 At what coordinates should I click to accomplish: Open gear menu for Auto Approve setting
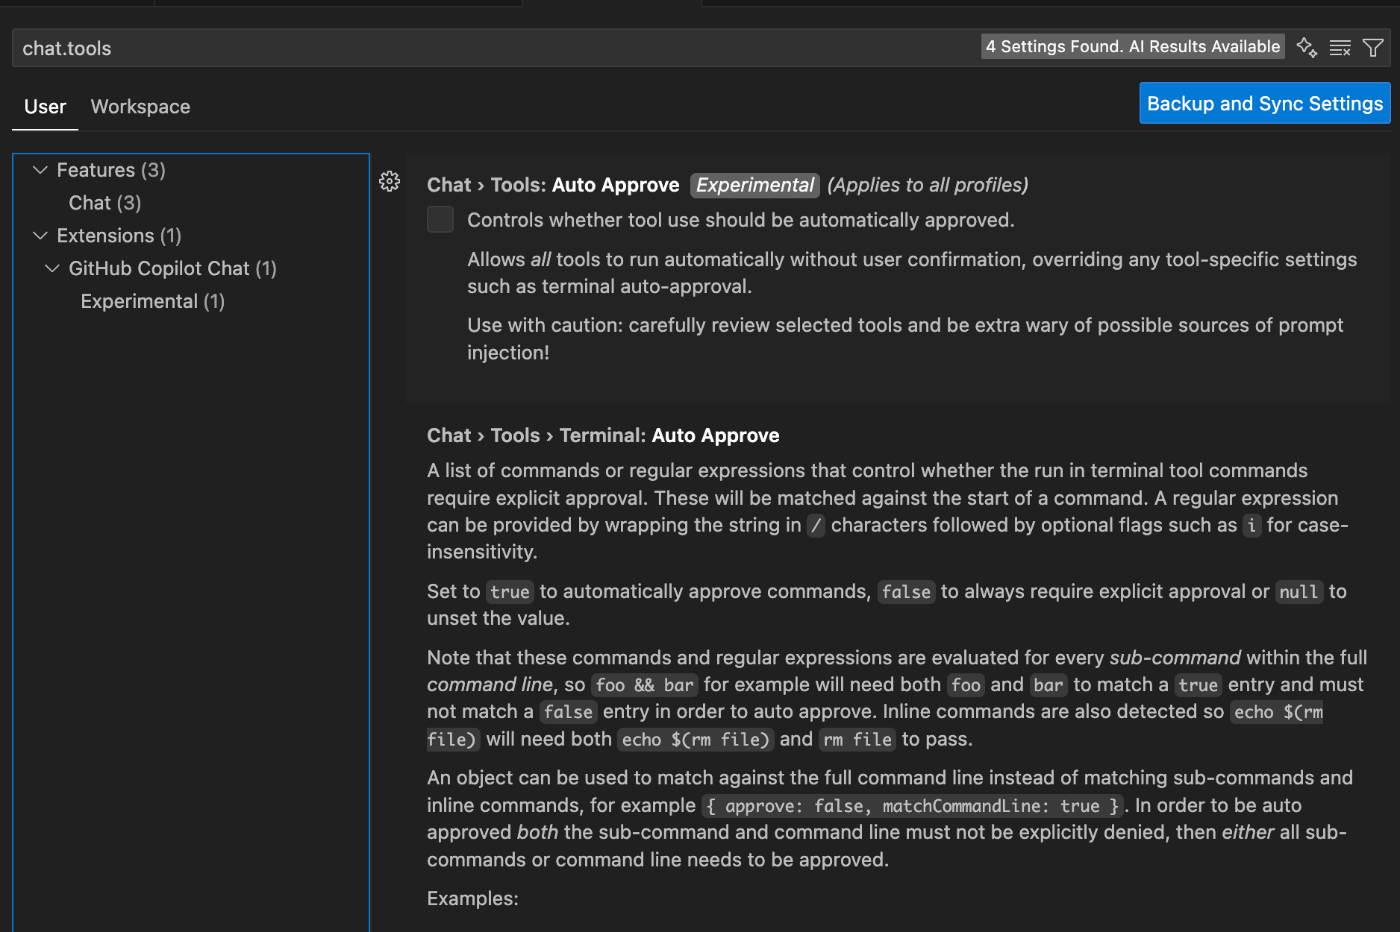390,181
